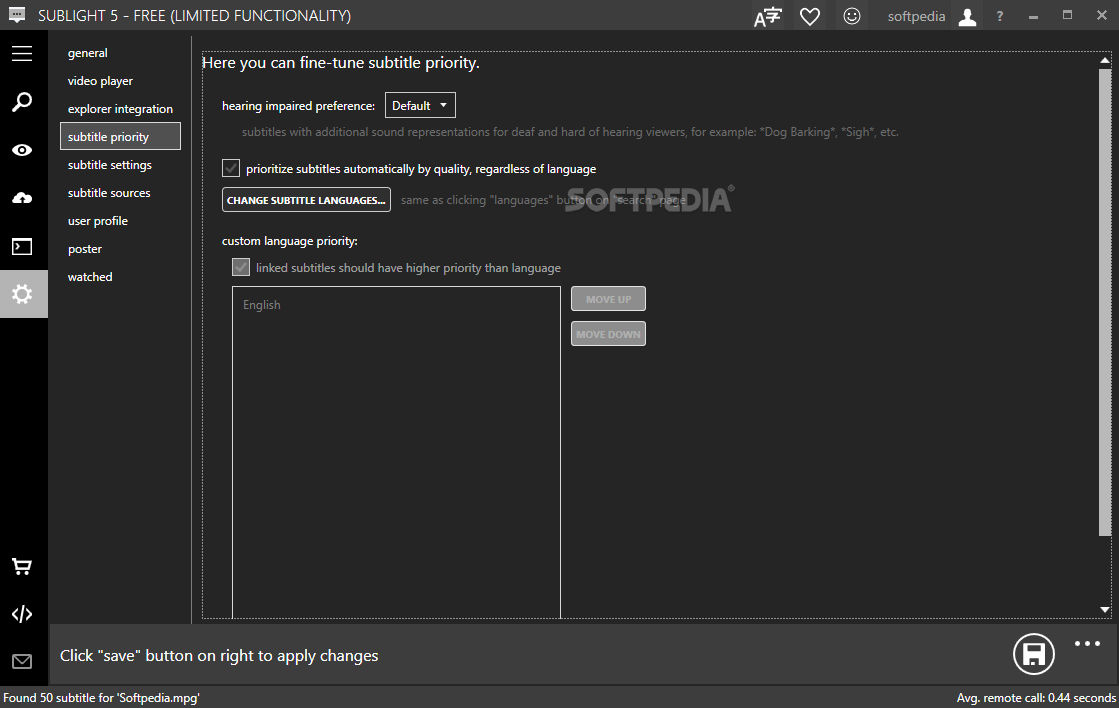The image size is (1119, 708).
Task: Click the user profile silhouette icon
Action: pyautogui.click(x=967, y=16)
